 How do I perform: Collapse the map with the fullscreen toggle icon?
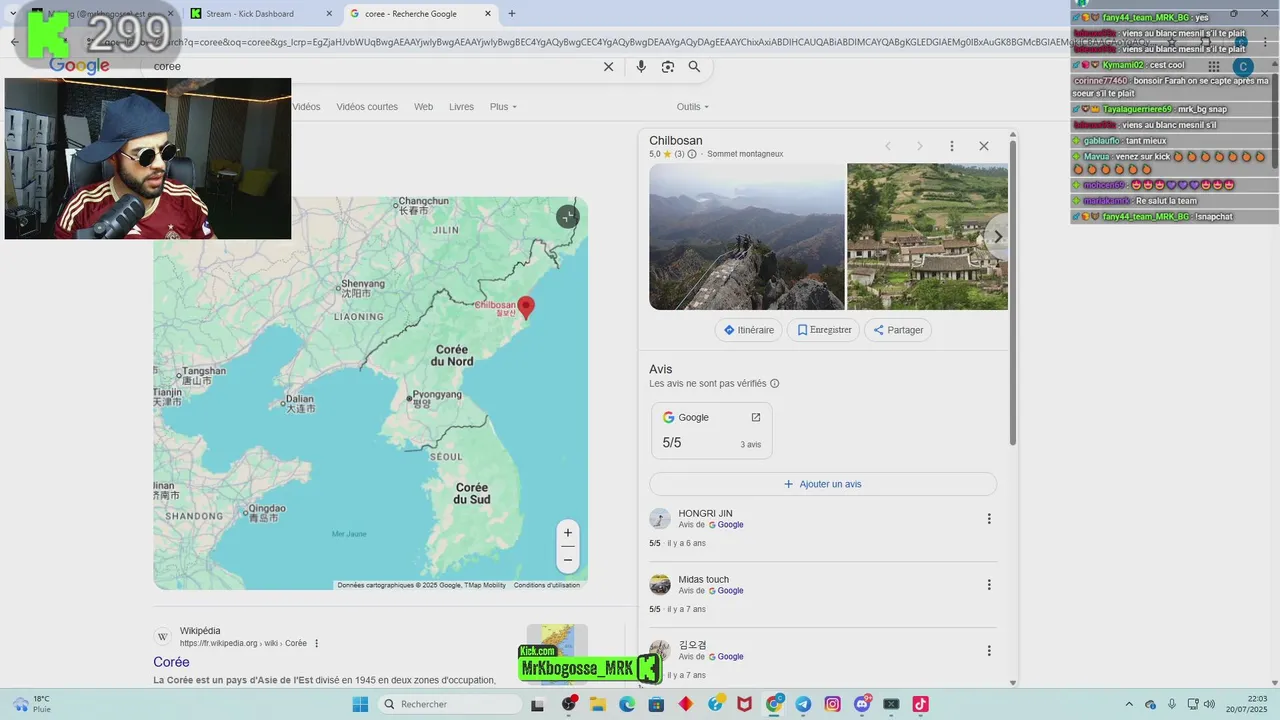pyautogui.click(x=567, y=216)
